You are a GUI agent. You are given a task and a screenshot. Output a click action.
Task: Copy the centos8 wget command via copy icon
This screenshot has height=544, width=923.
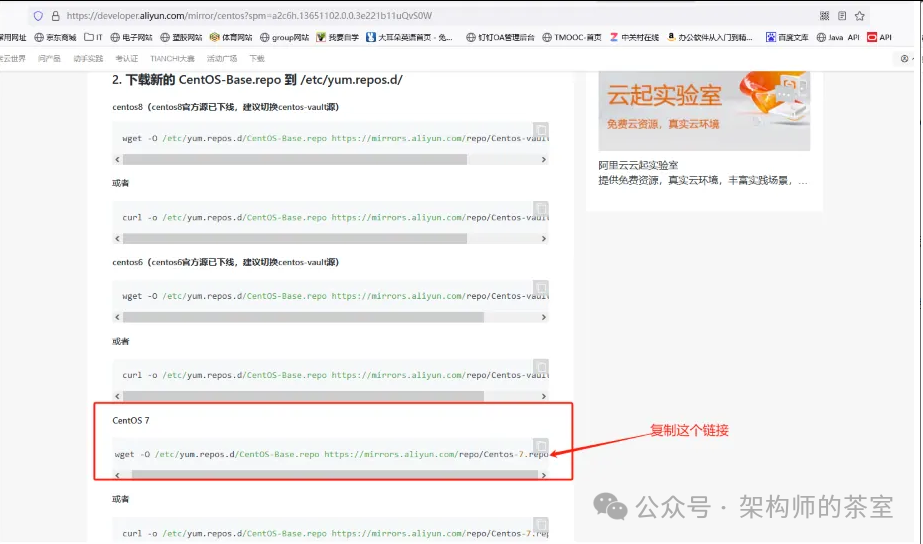click(x=540, y=130)
